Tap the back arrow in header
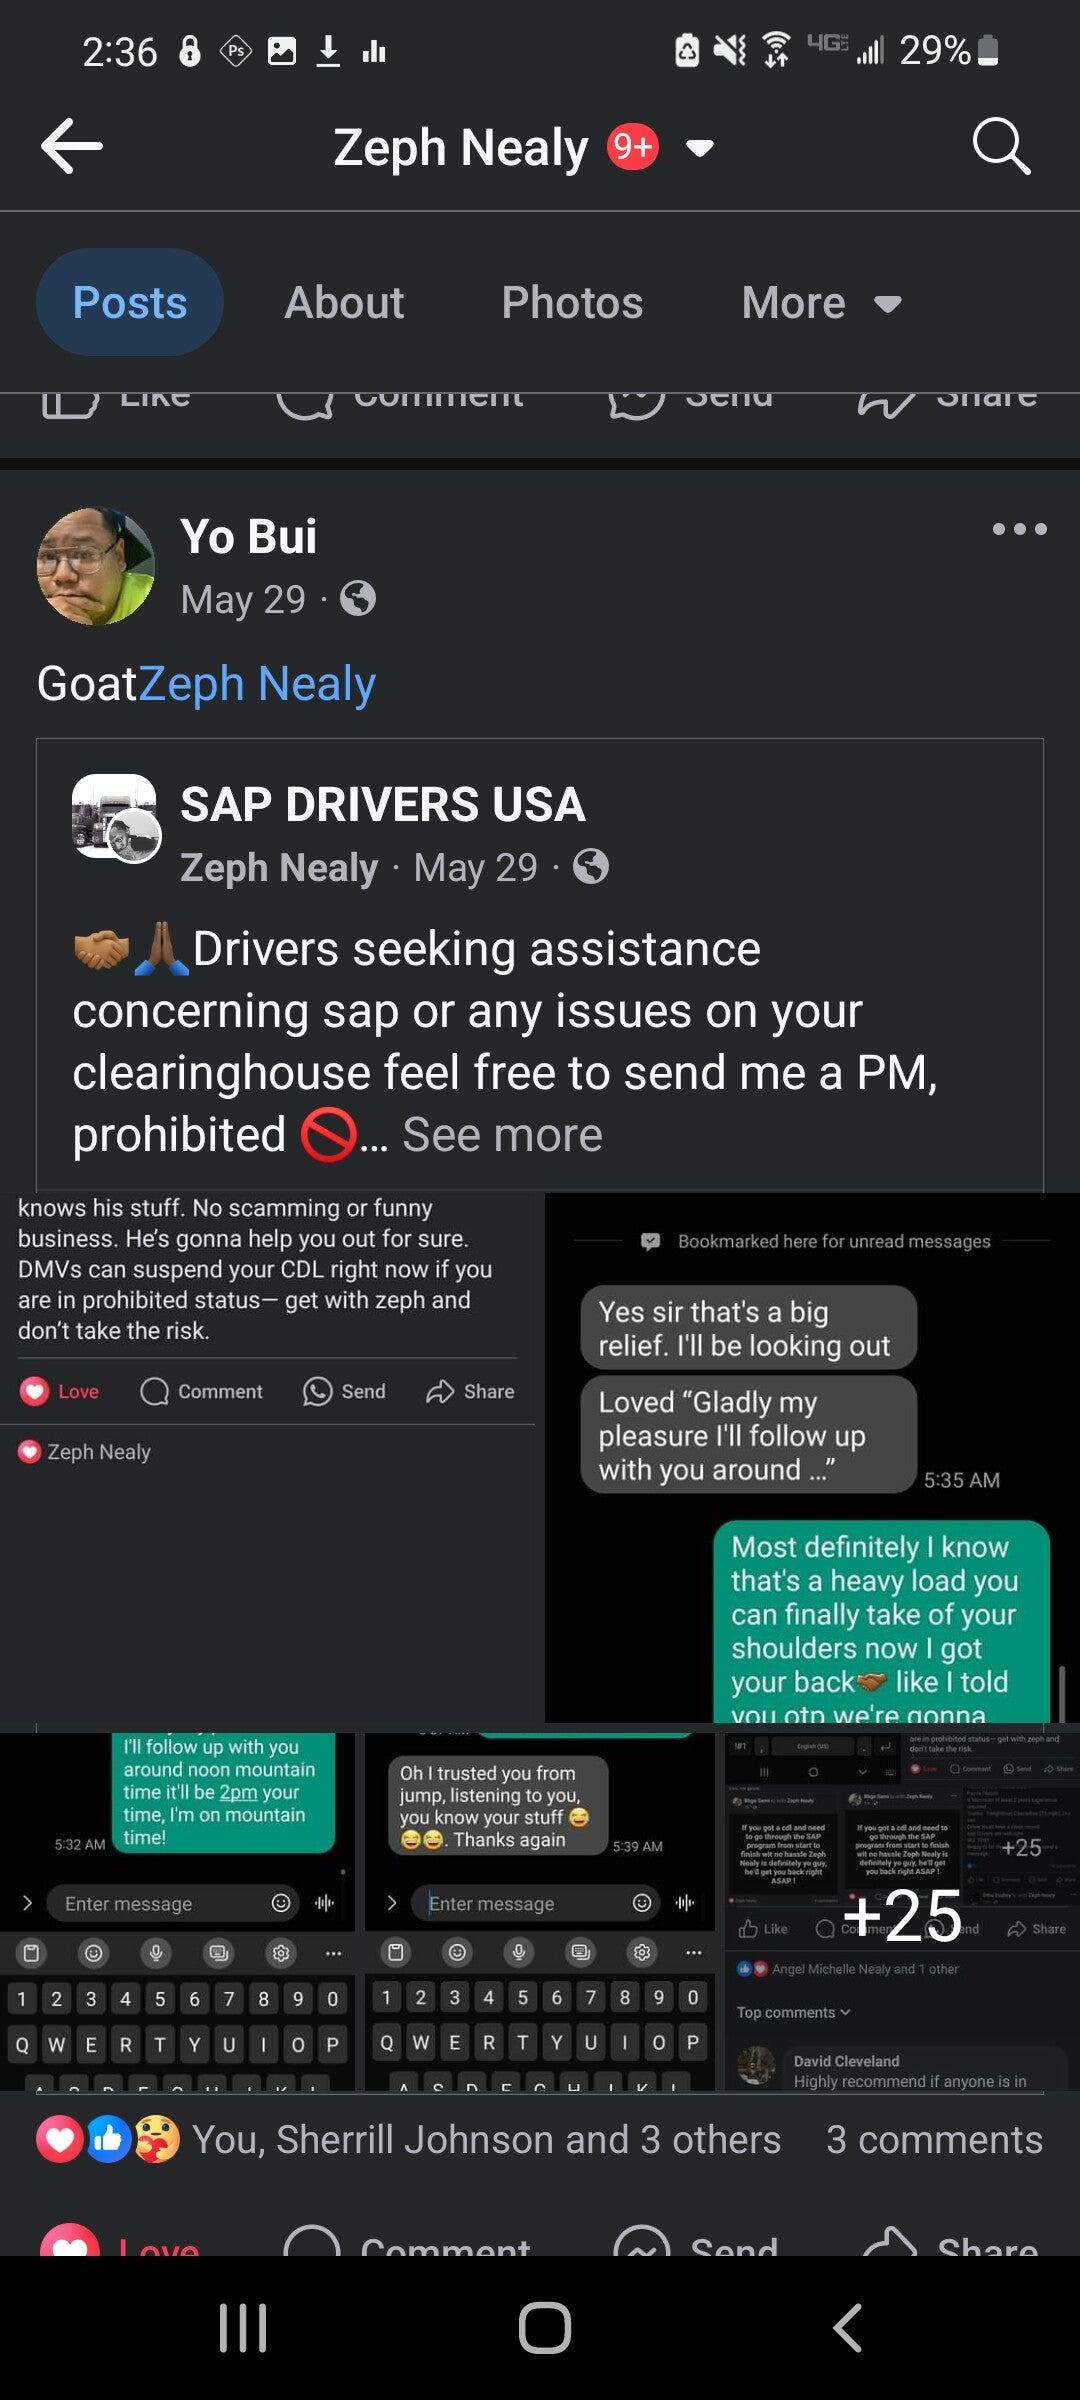 click(72, 147)
